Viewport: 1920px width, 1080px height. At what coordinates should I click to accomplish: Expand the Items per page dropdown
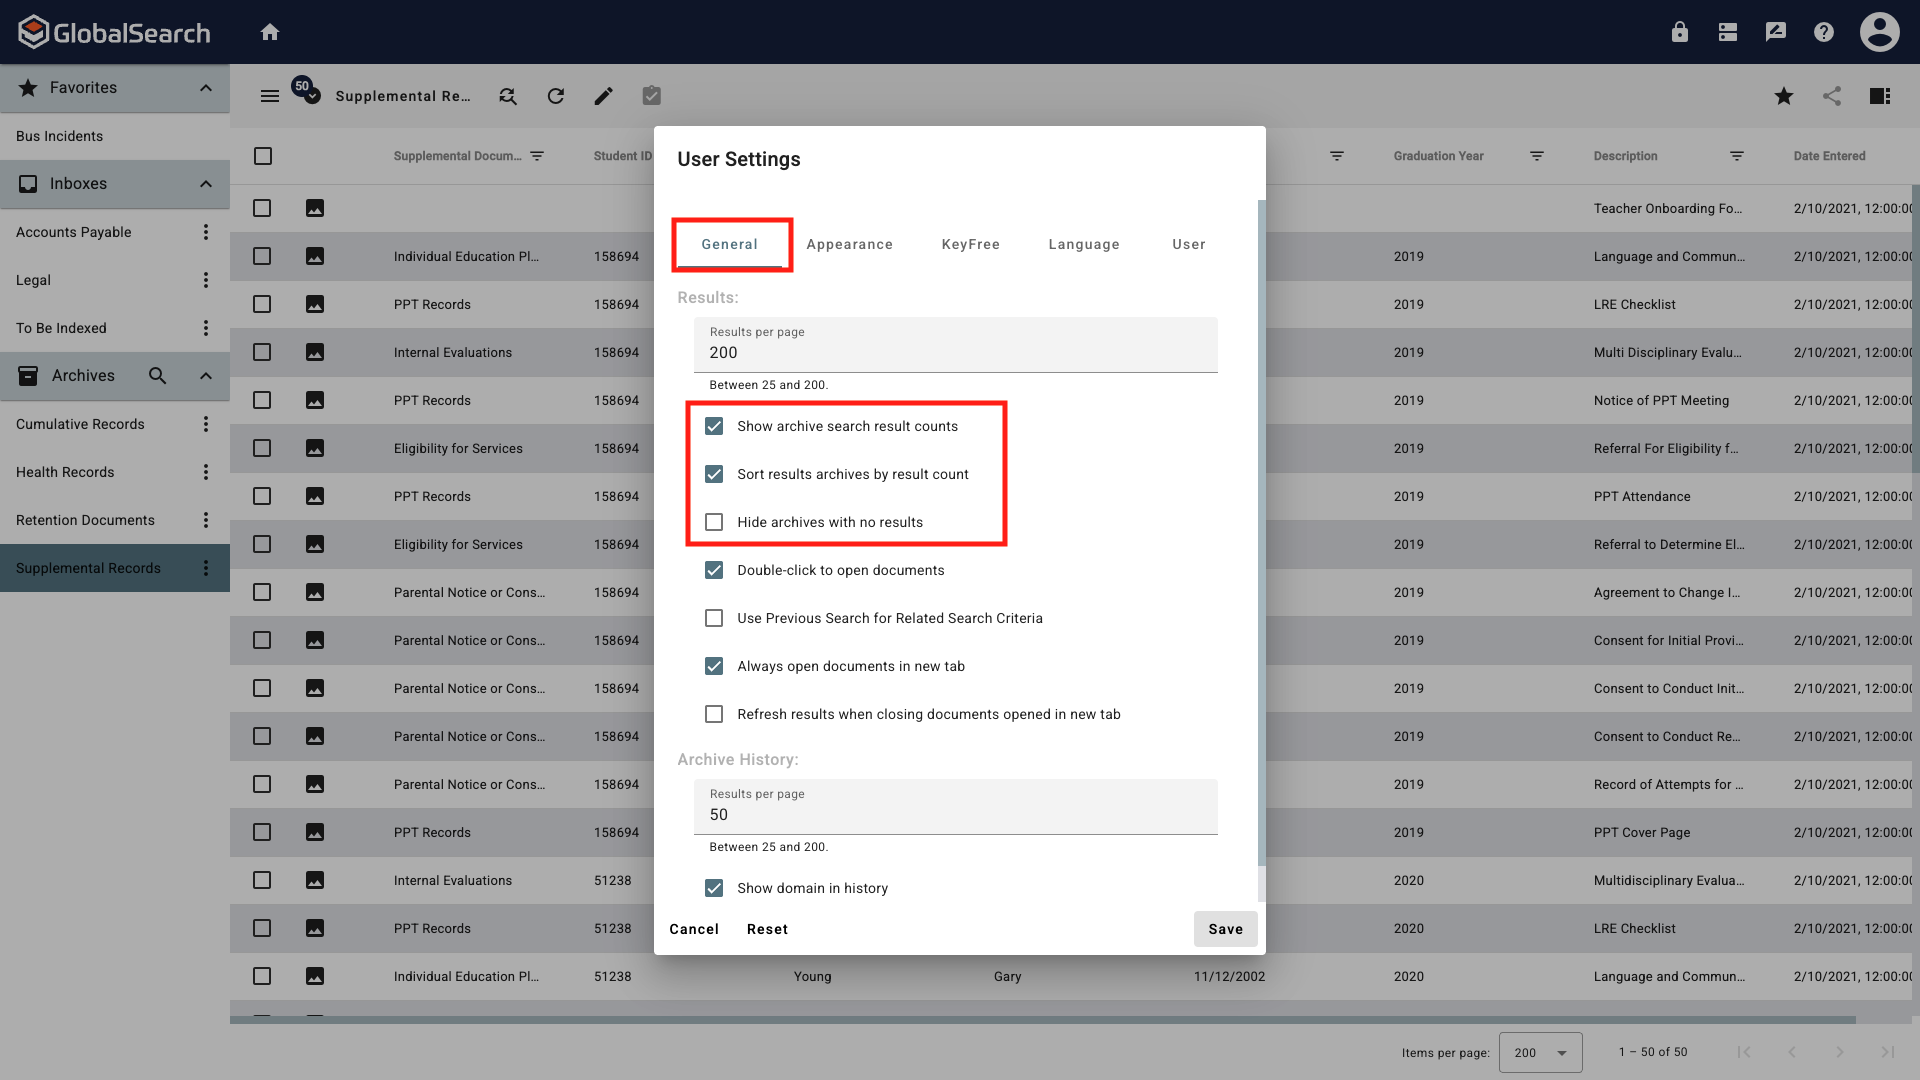1540,1052
